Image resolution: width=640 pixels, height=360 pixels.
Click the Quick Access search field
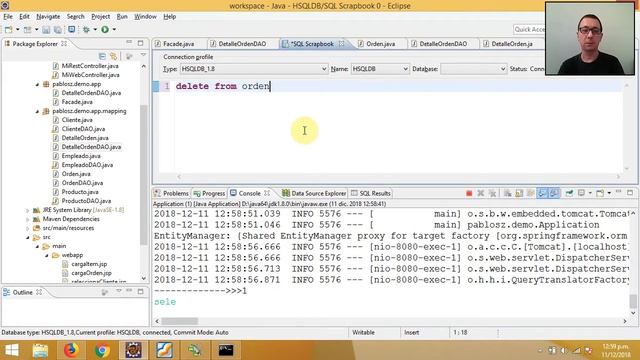click(529, 29)
